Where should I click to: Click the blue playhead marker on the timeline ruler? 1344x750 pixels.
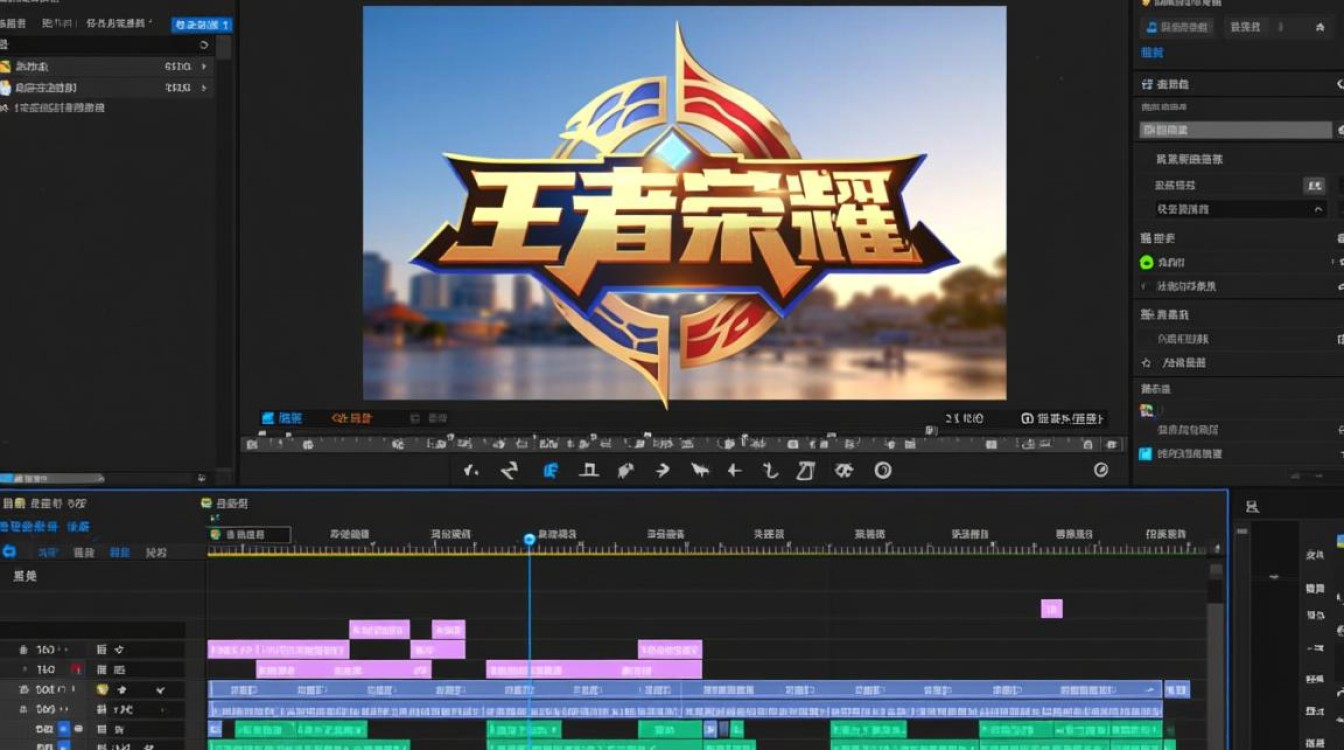tap(529, 539)
